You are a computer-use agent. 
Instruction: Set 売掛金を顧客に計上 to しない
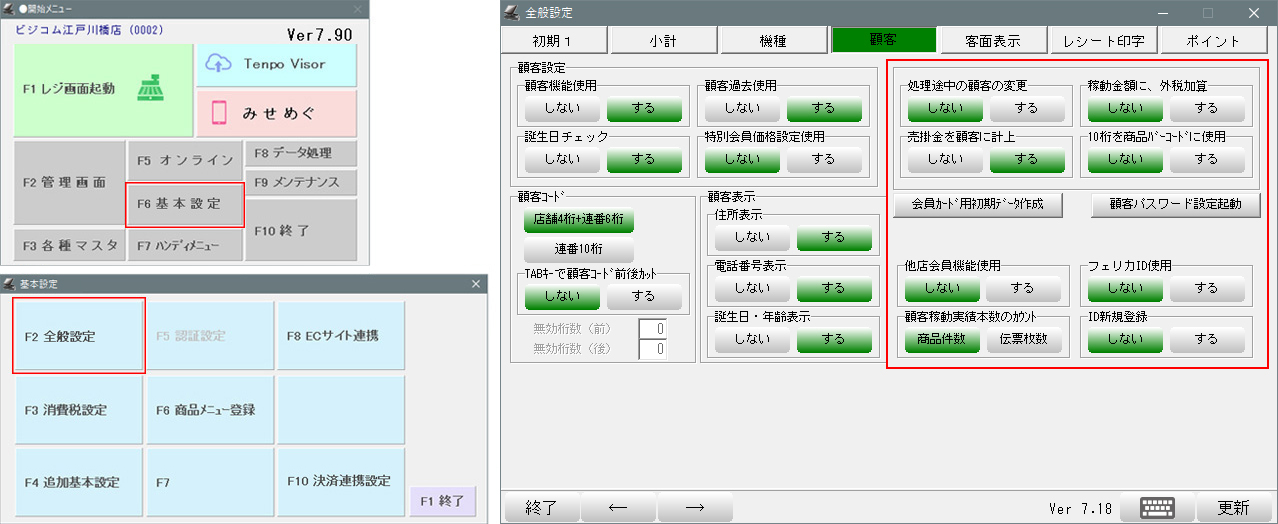pos(944,158)
